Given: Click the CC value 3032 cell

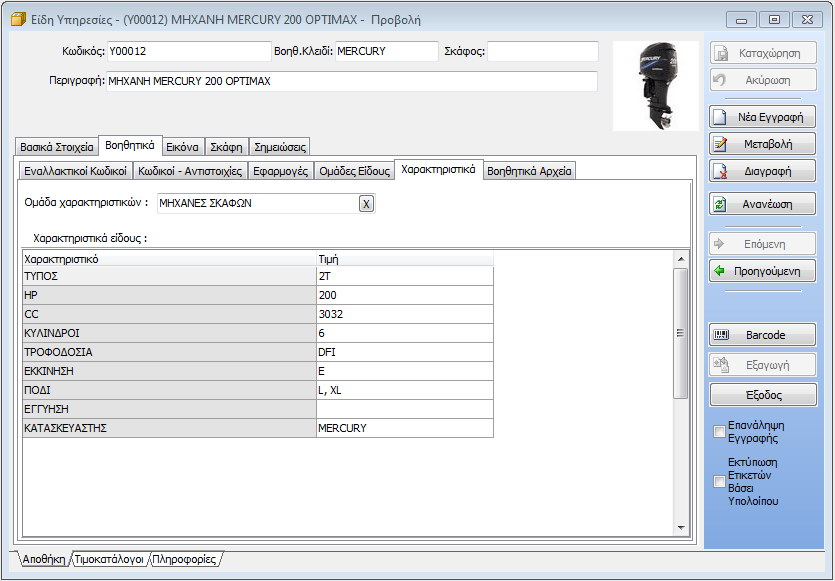Looking at the screenshot, I should (405, 314).
